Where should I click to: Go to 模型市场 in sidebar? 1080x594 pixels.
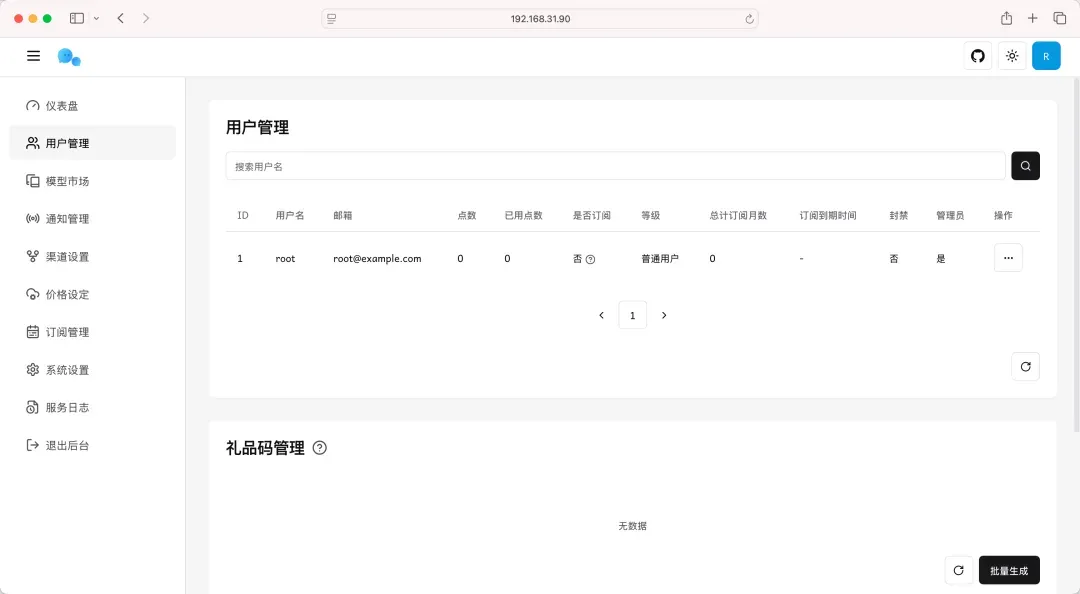click(x=92, y=181)
